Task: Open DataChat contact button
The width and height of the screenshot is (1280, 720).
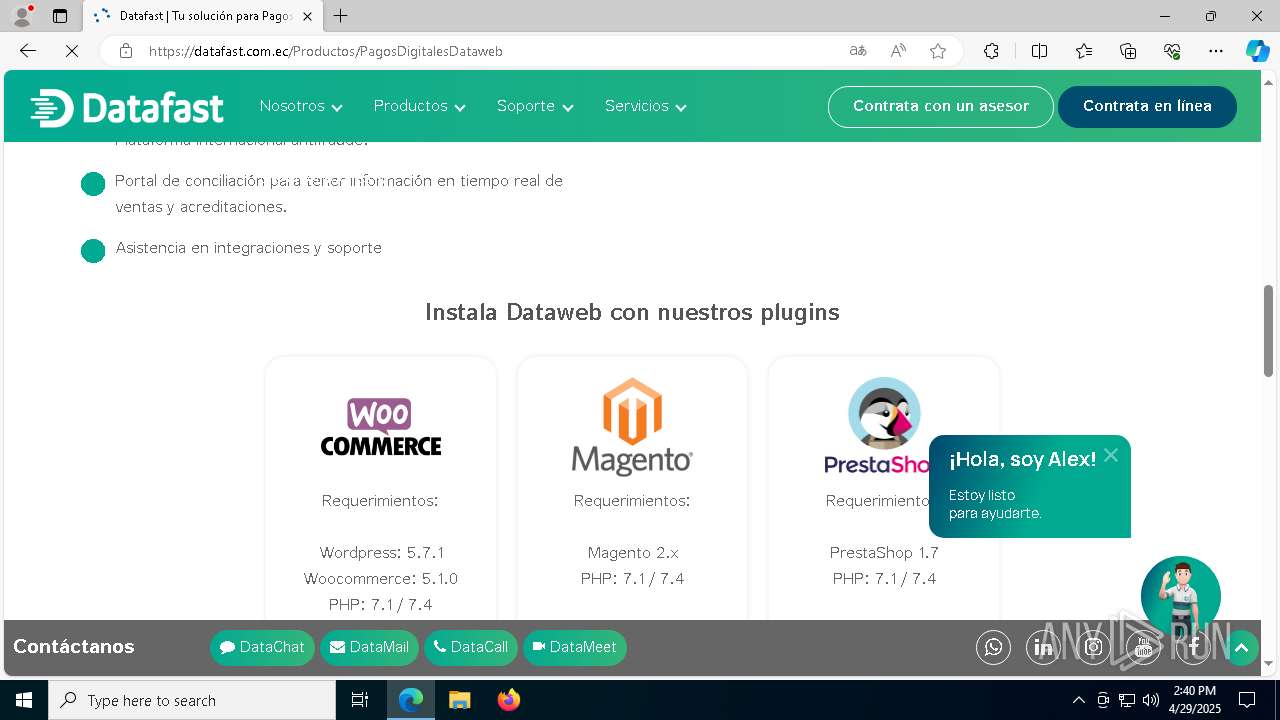Action: pos(262,648)
